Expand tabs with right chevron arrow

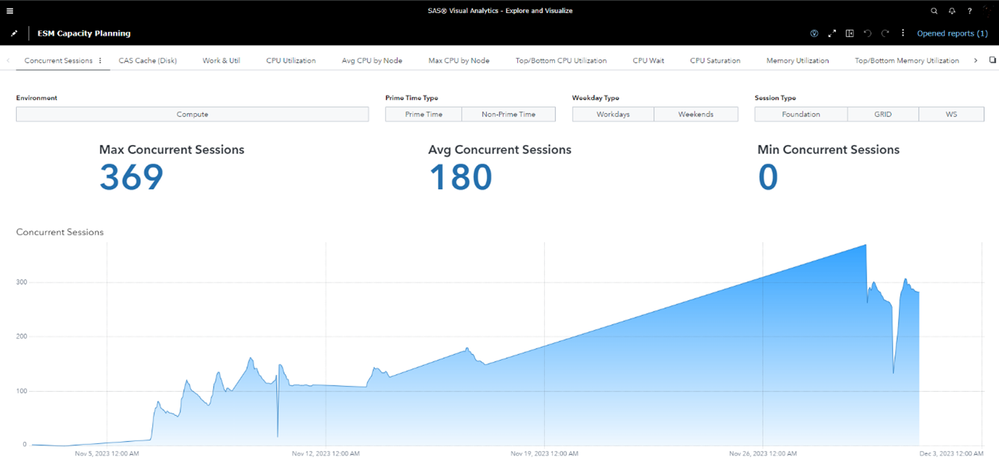975,61
